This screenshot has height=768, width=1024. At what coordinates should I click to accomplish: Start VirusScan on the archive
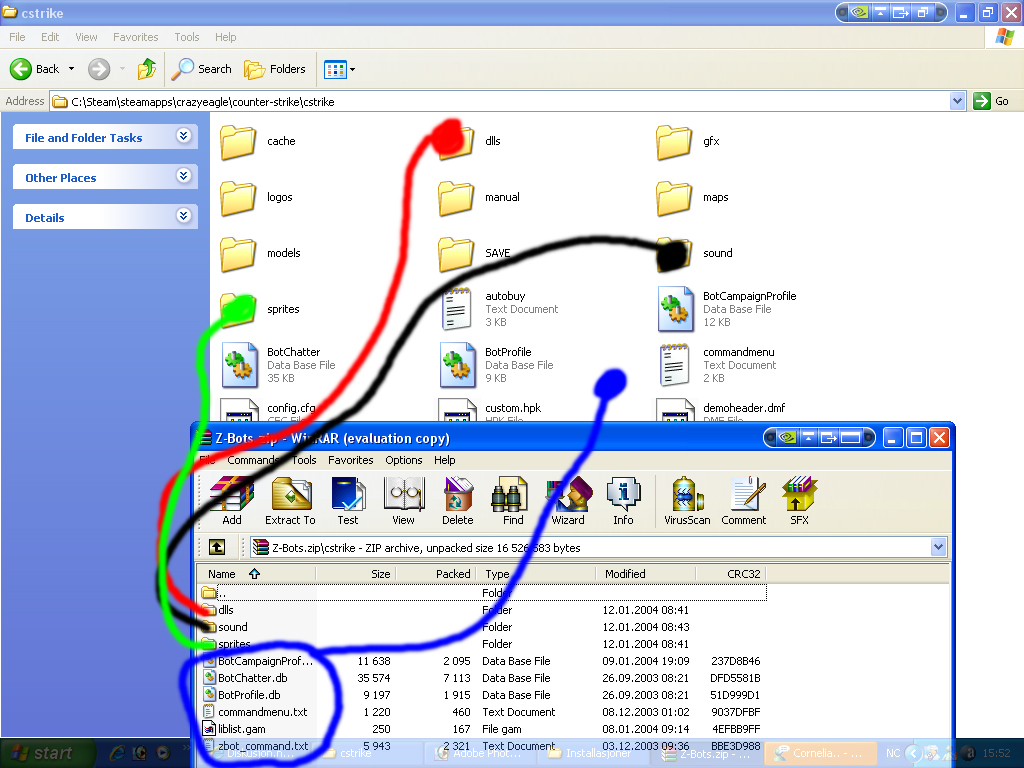[x=687, y=500]
